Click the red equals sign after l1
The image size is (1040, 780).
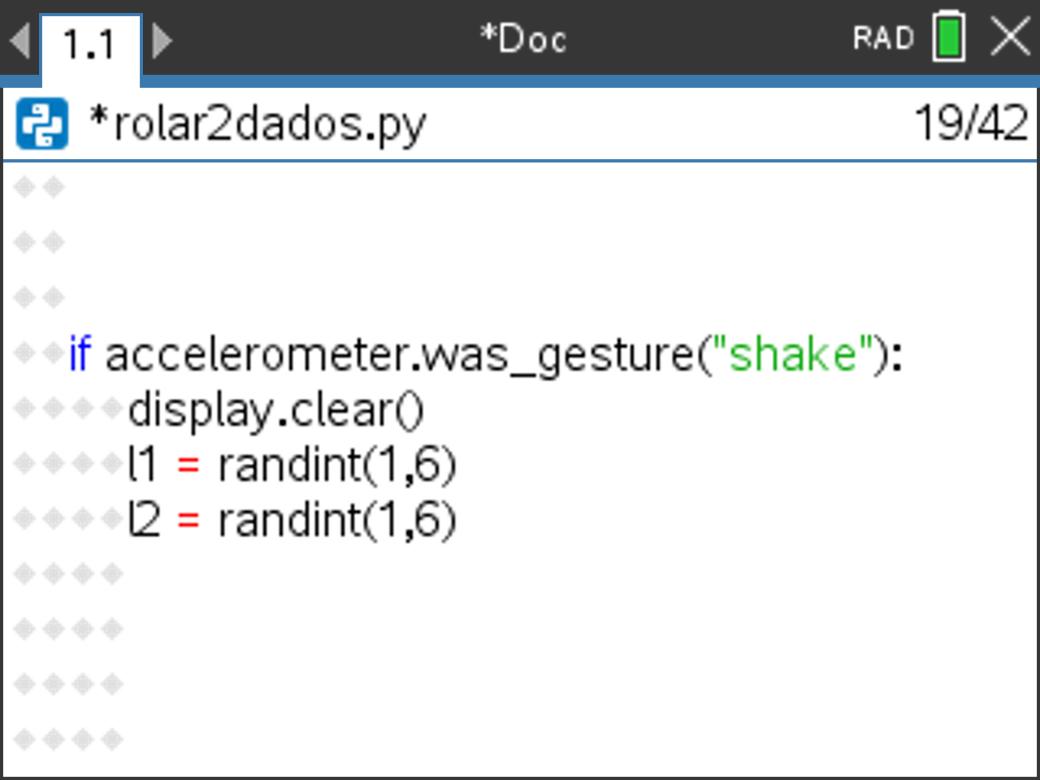click(x=188, y=466)
